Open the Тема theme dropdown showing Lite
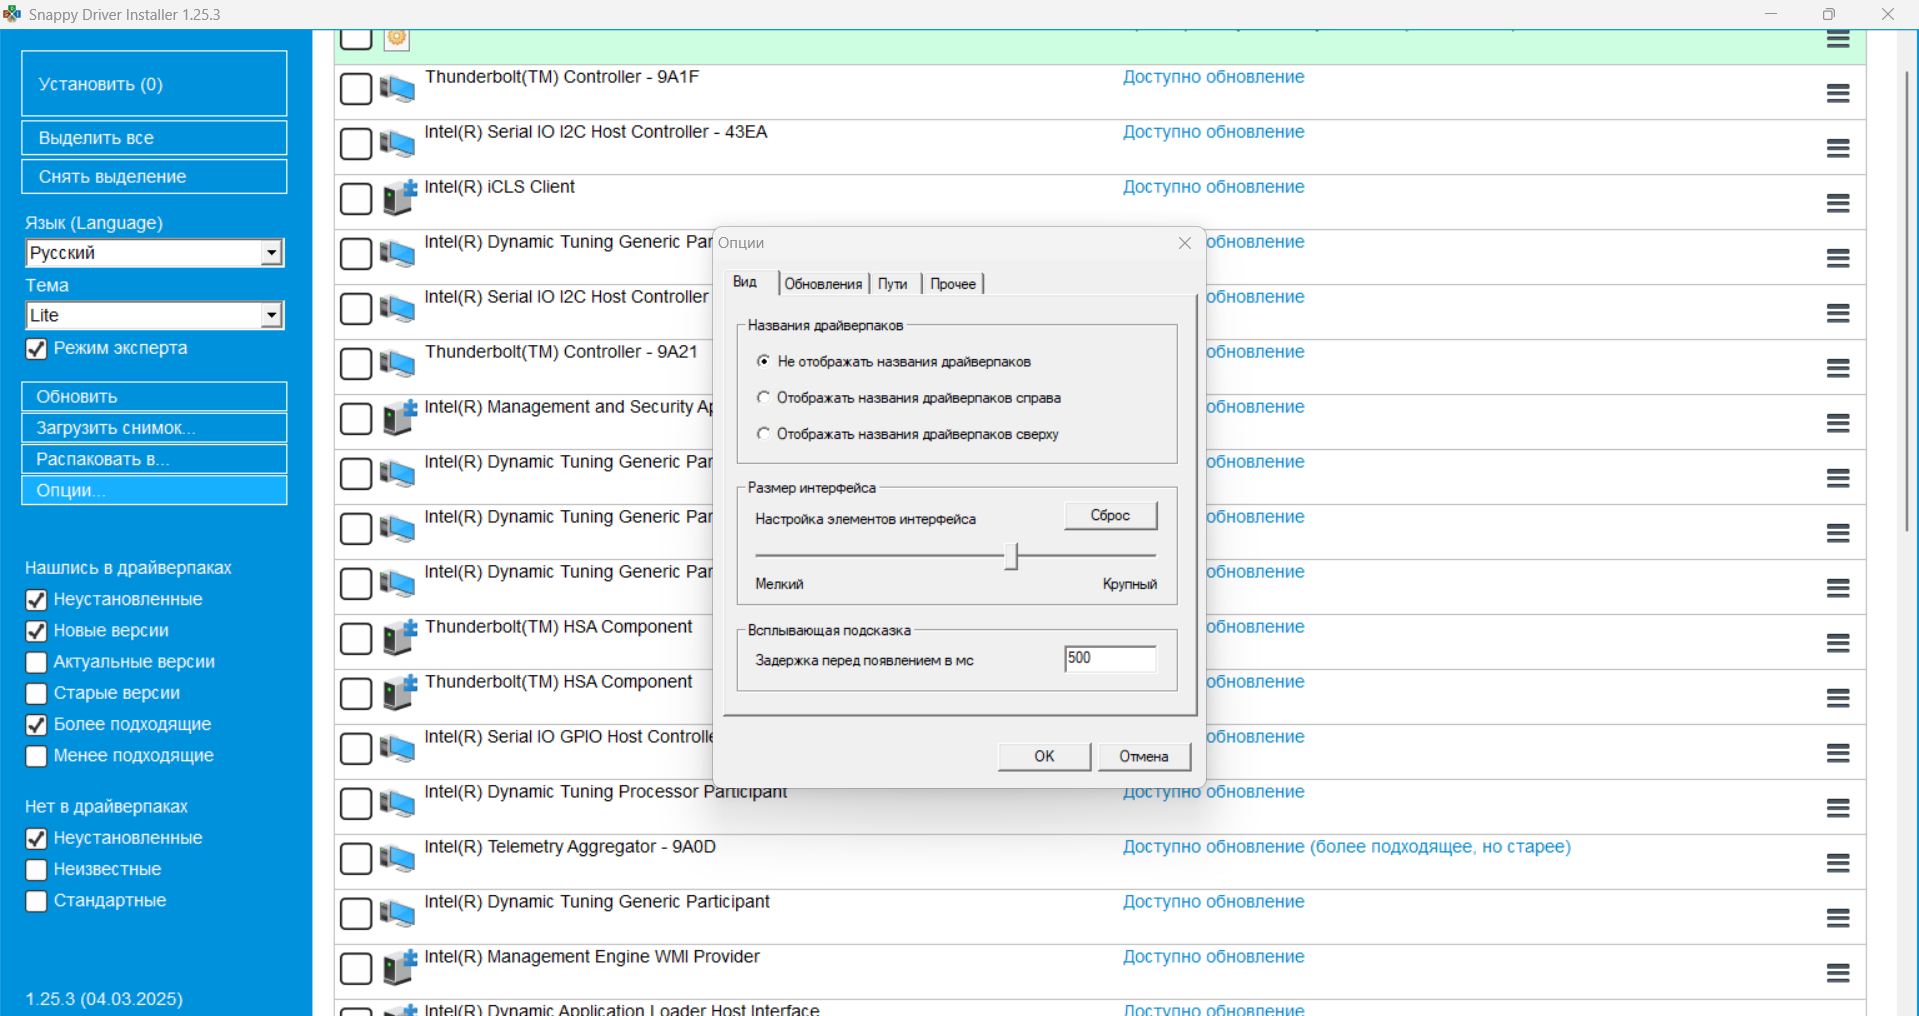Screen dimensions: 1919x1016 click(154, 315)
